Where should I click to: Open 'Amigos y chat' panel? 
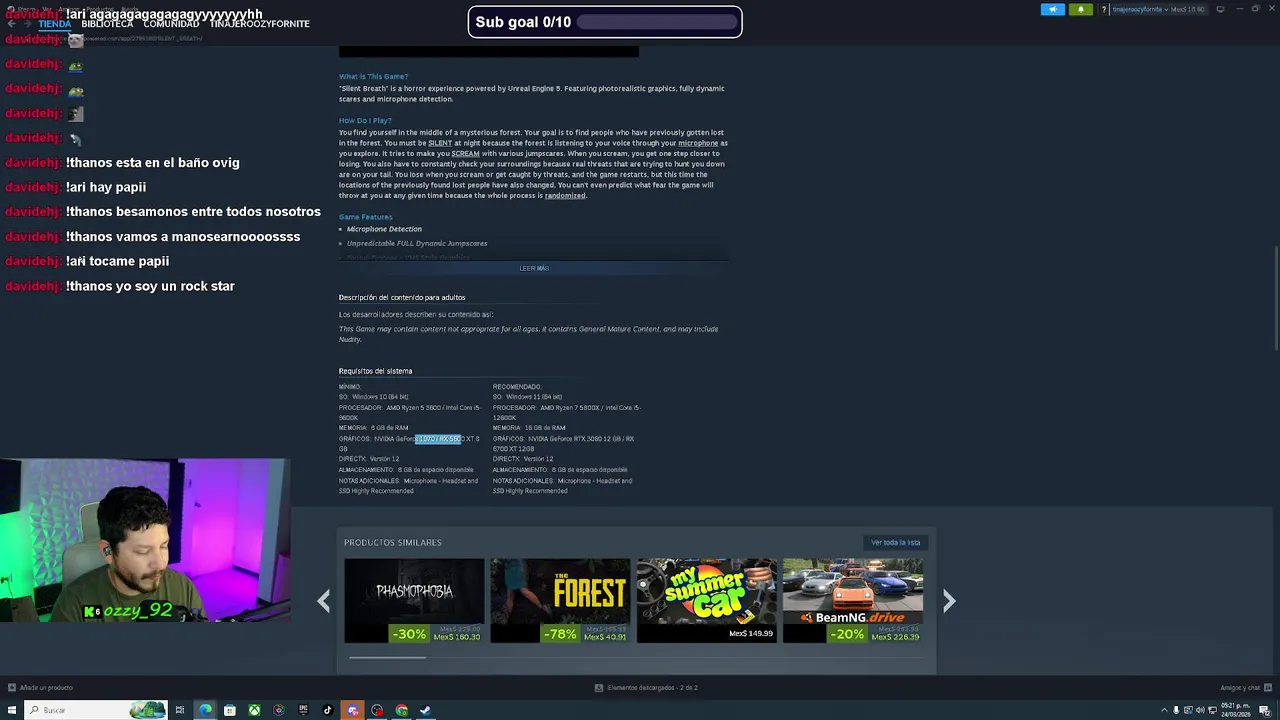click(1244, 687)
